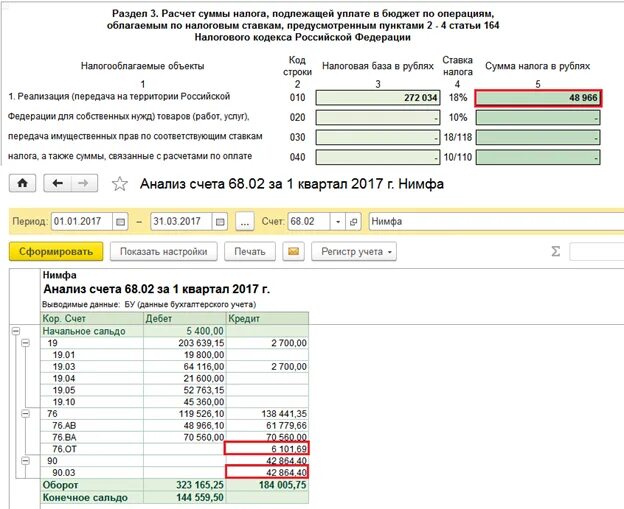Select the 90.03 credit cell 42 864,40

[x=267, y=472]
